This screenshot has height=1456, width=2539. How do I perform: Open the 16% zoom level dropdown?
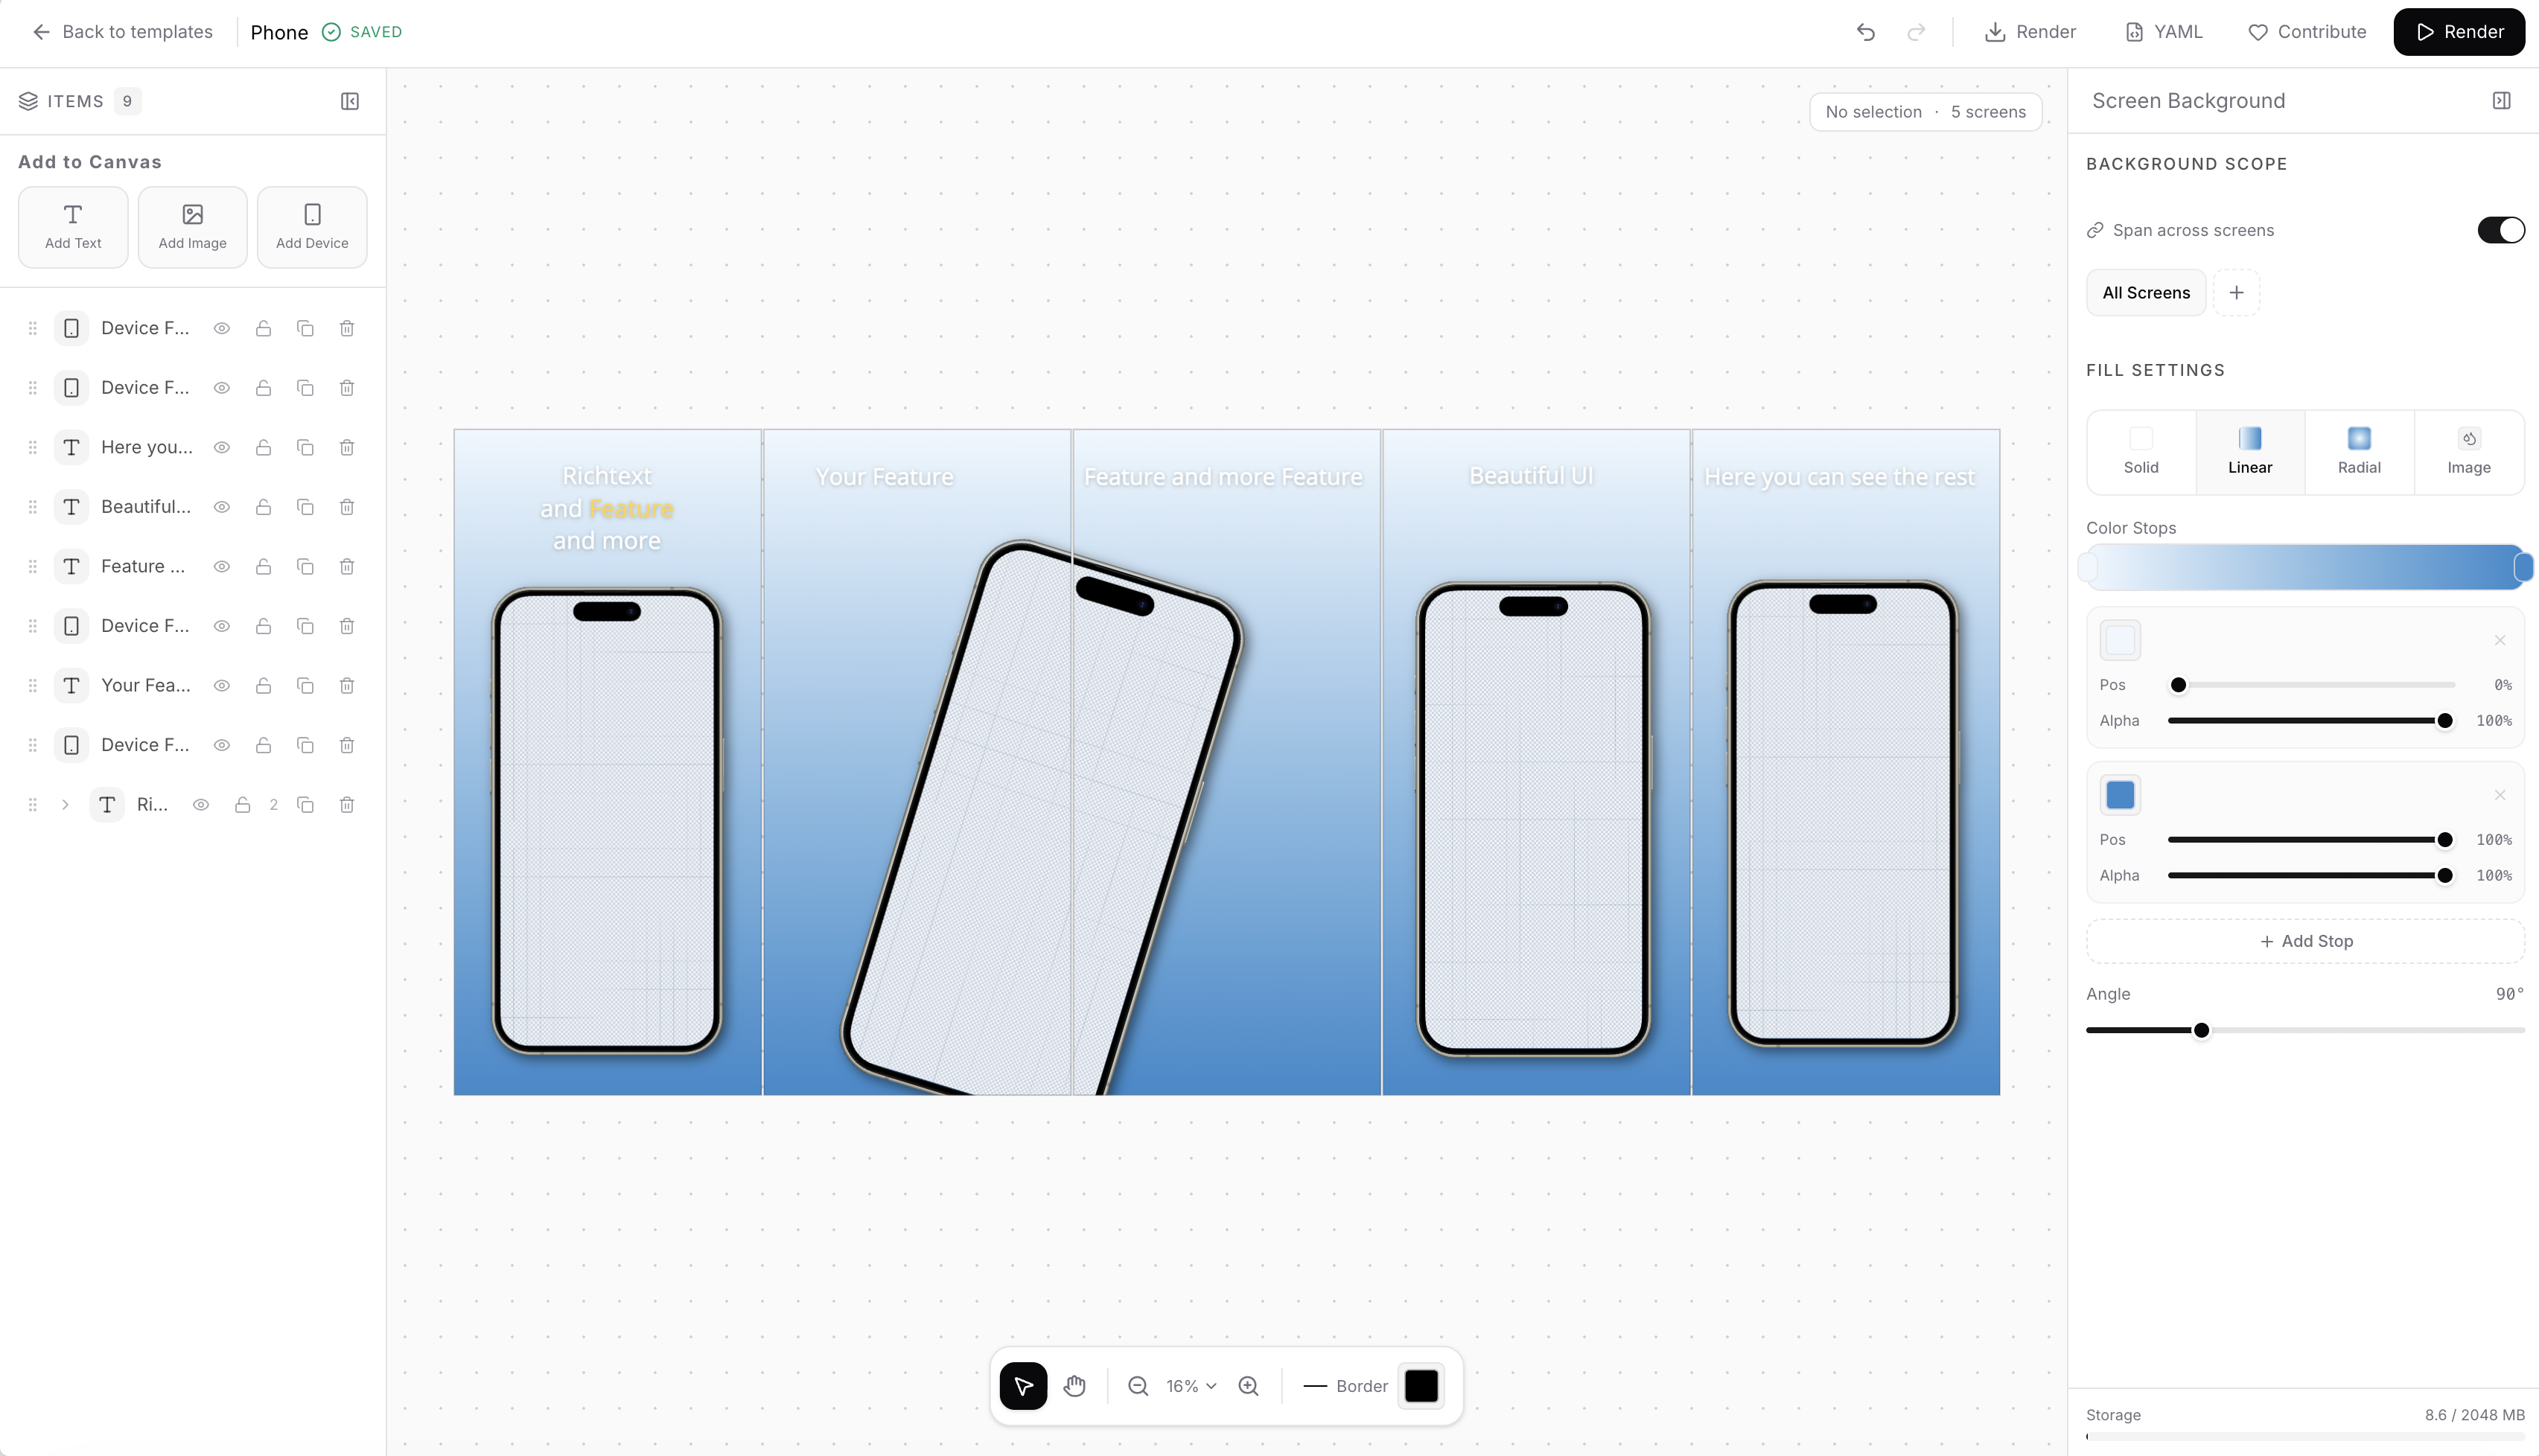(1191, 1386)
